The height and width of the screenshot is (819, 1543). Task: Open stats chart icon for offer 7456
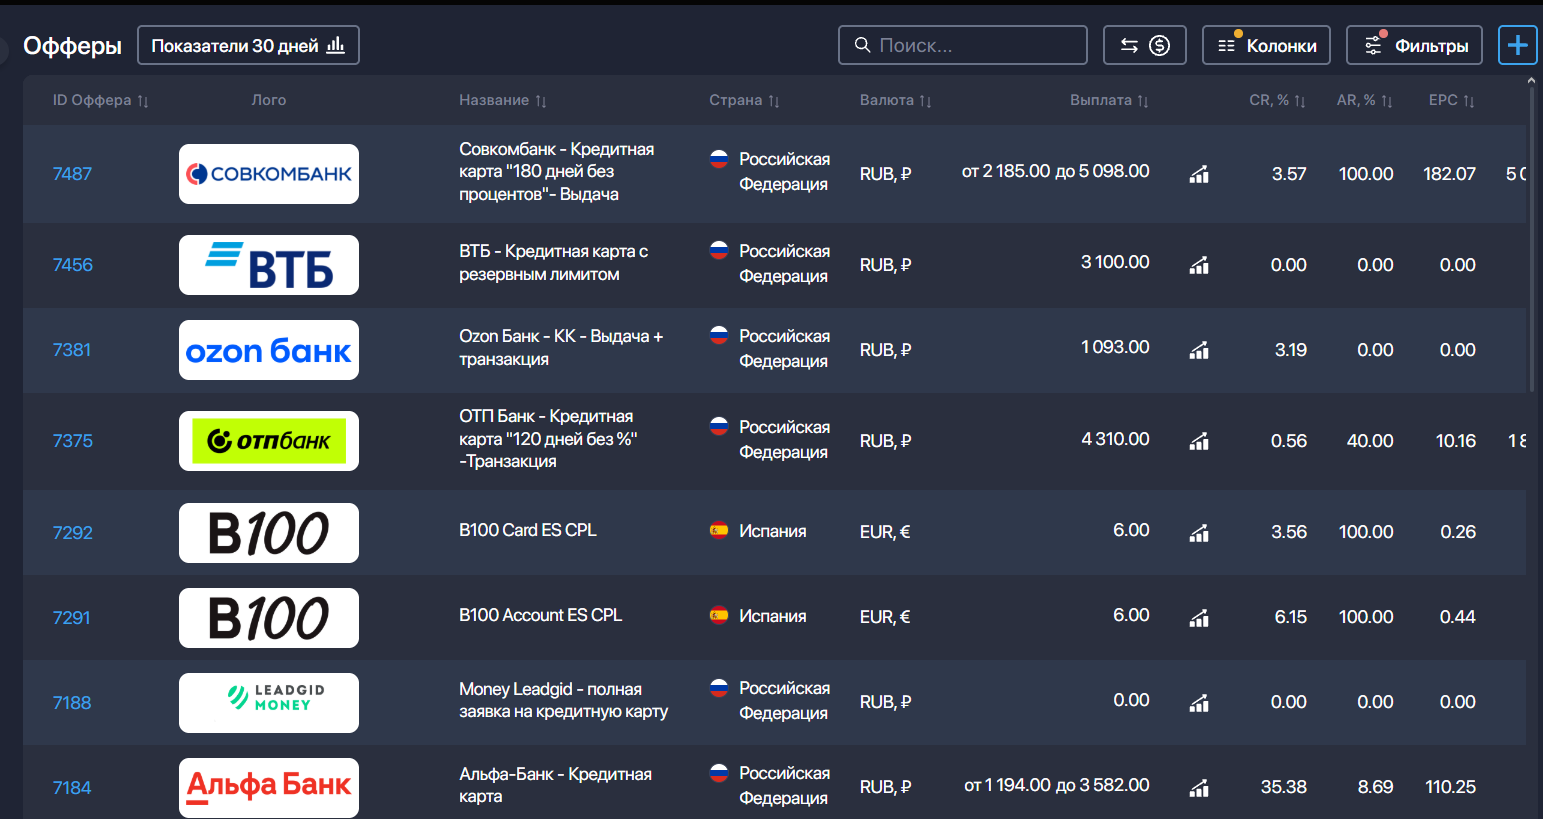1199,265
